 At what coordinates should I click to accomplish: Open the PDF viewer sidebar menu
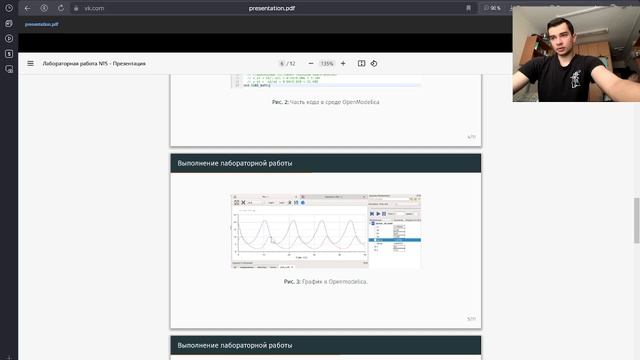[x=31, y=64]
